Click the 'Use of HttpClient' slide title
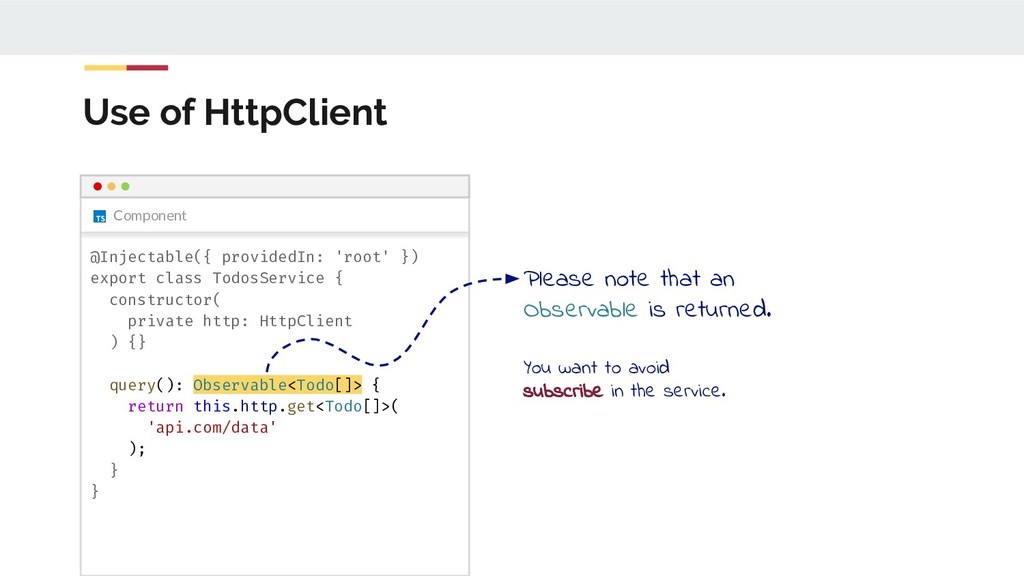Image resolution: width=1024 pixels, height=576 pixels. [x=235, y=112]
